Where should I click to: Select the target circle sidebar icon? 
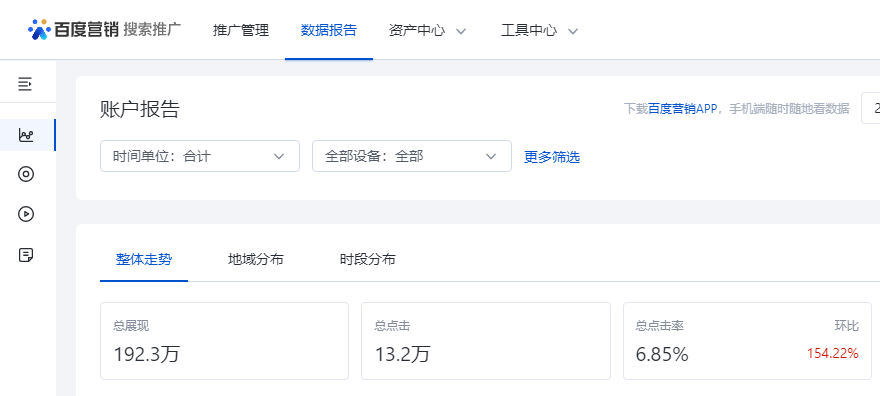pos(26,174)
